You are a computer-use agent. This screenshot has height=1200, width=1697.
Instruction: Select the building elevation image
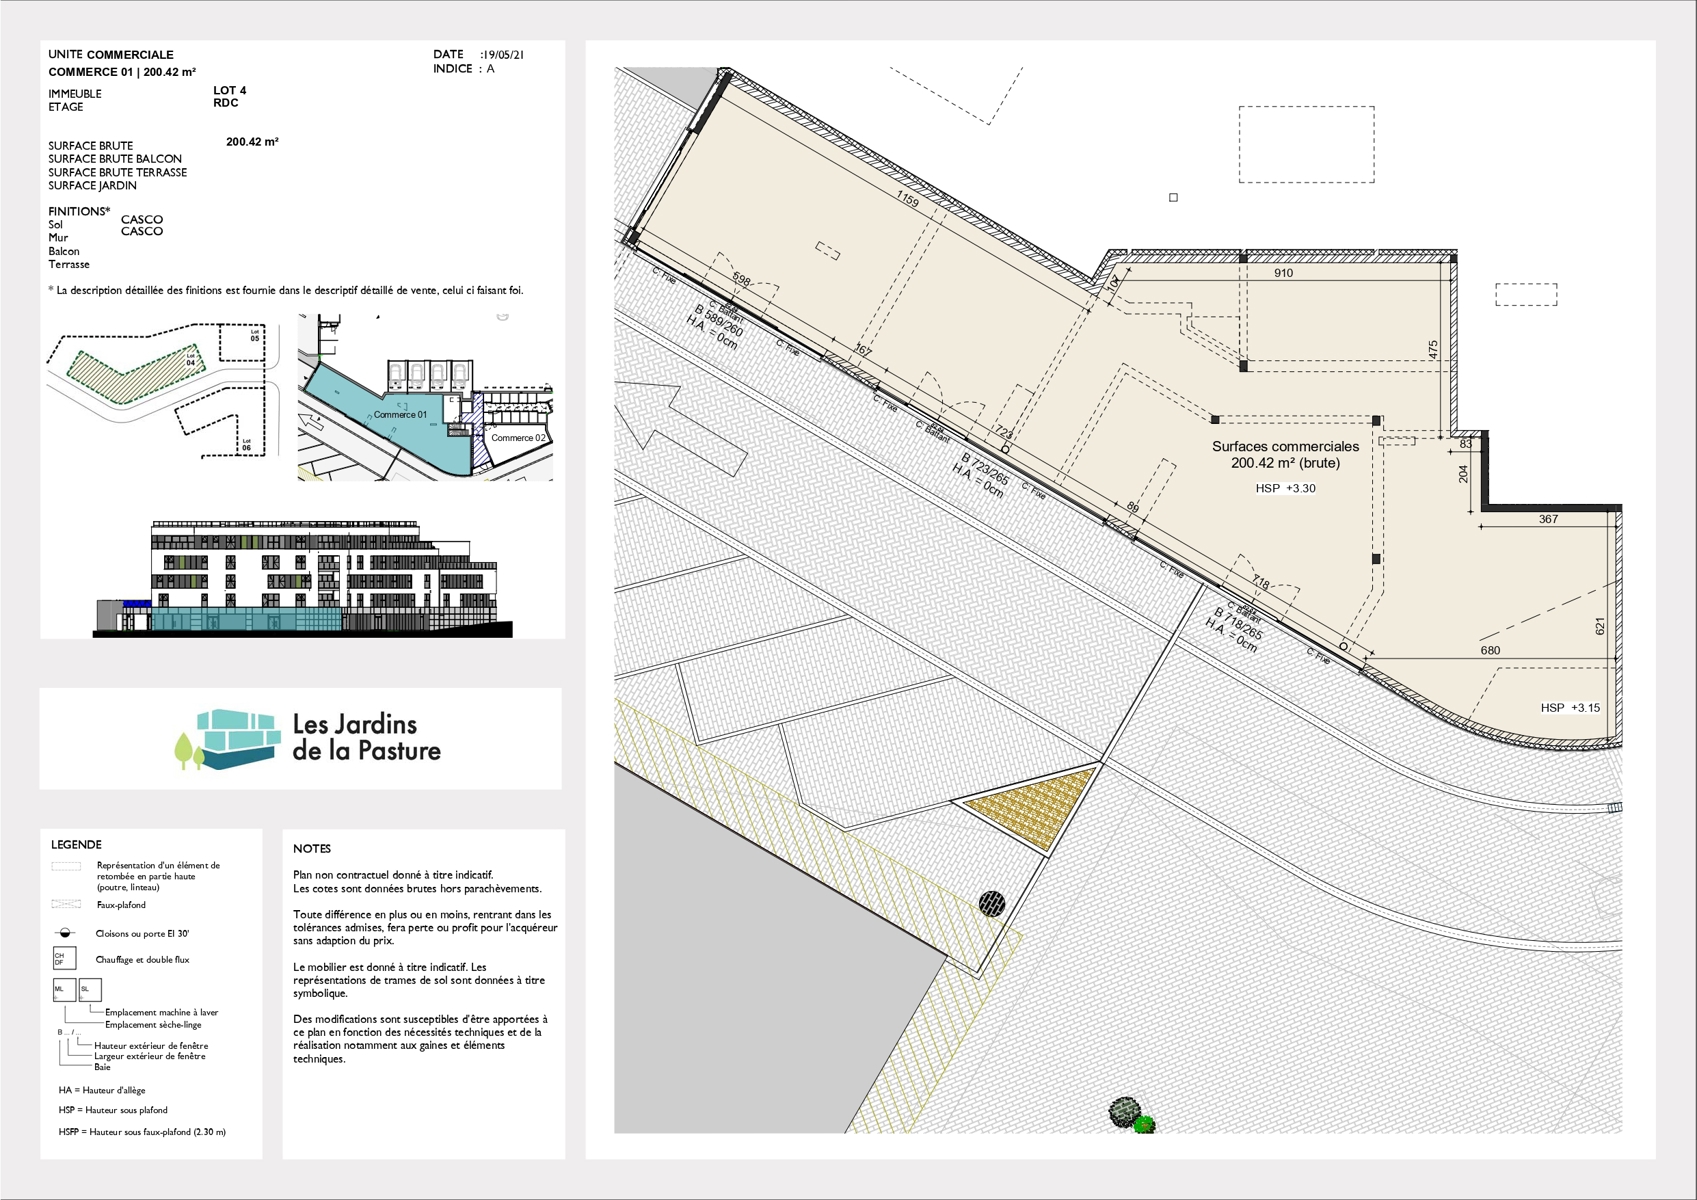[x=303, y=578]
